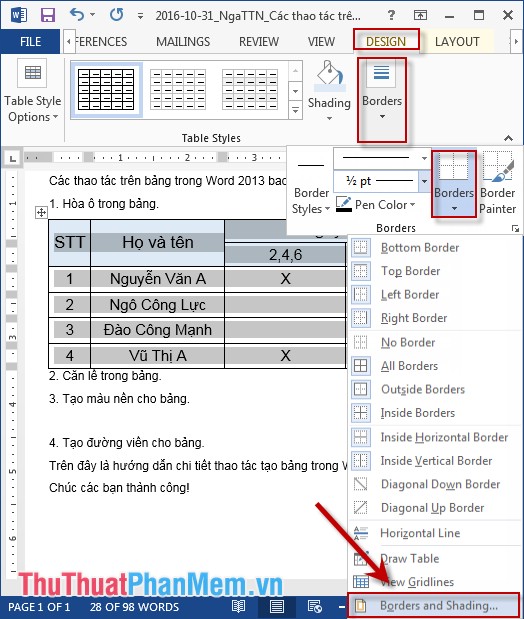Switch to Read Mode view
The height and width of the screenshot is (619, 524).
tap(239, 606)
